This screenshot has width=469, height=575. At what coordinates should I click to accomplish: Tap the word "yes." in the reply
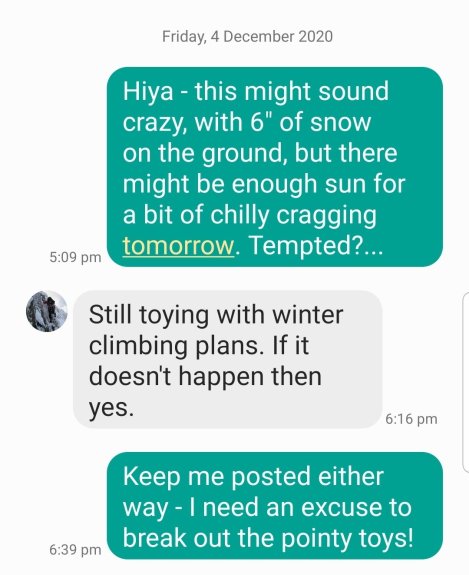coord(111,408)
